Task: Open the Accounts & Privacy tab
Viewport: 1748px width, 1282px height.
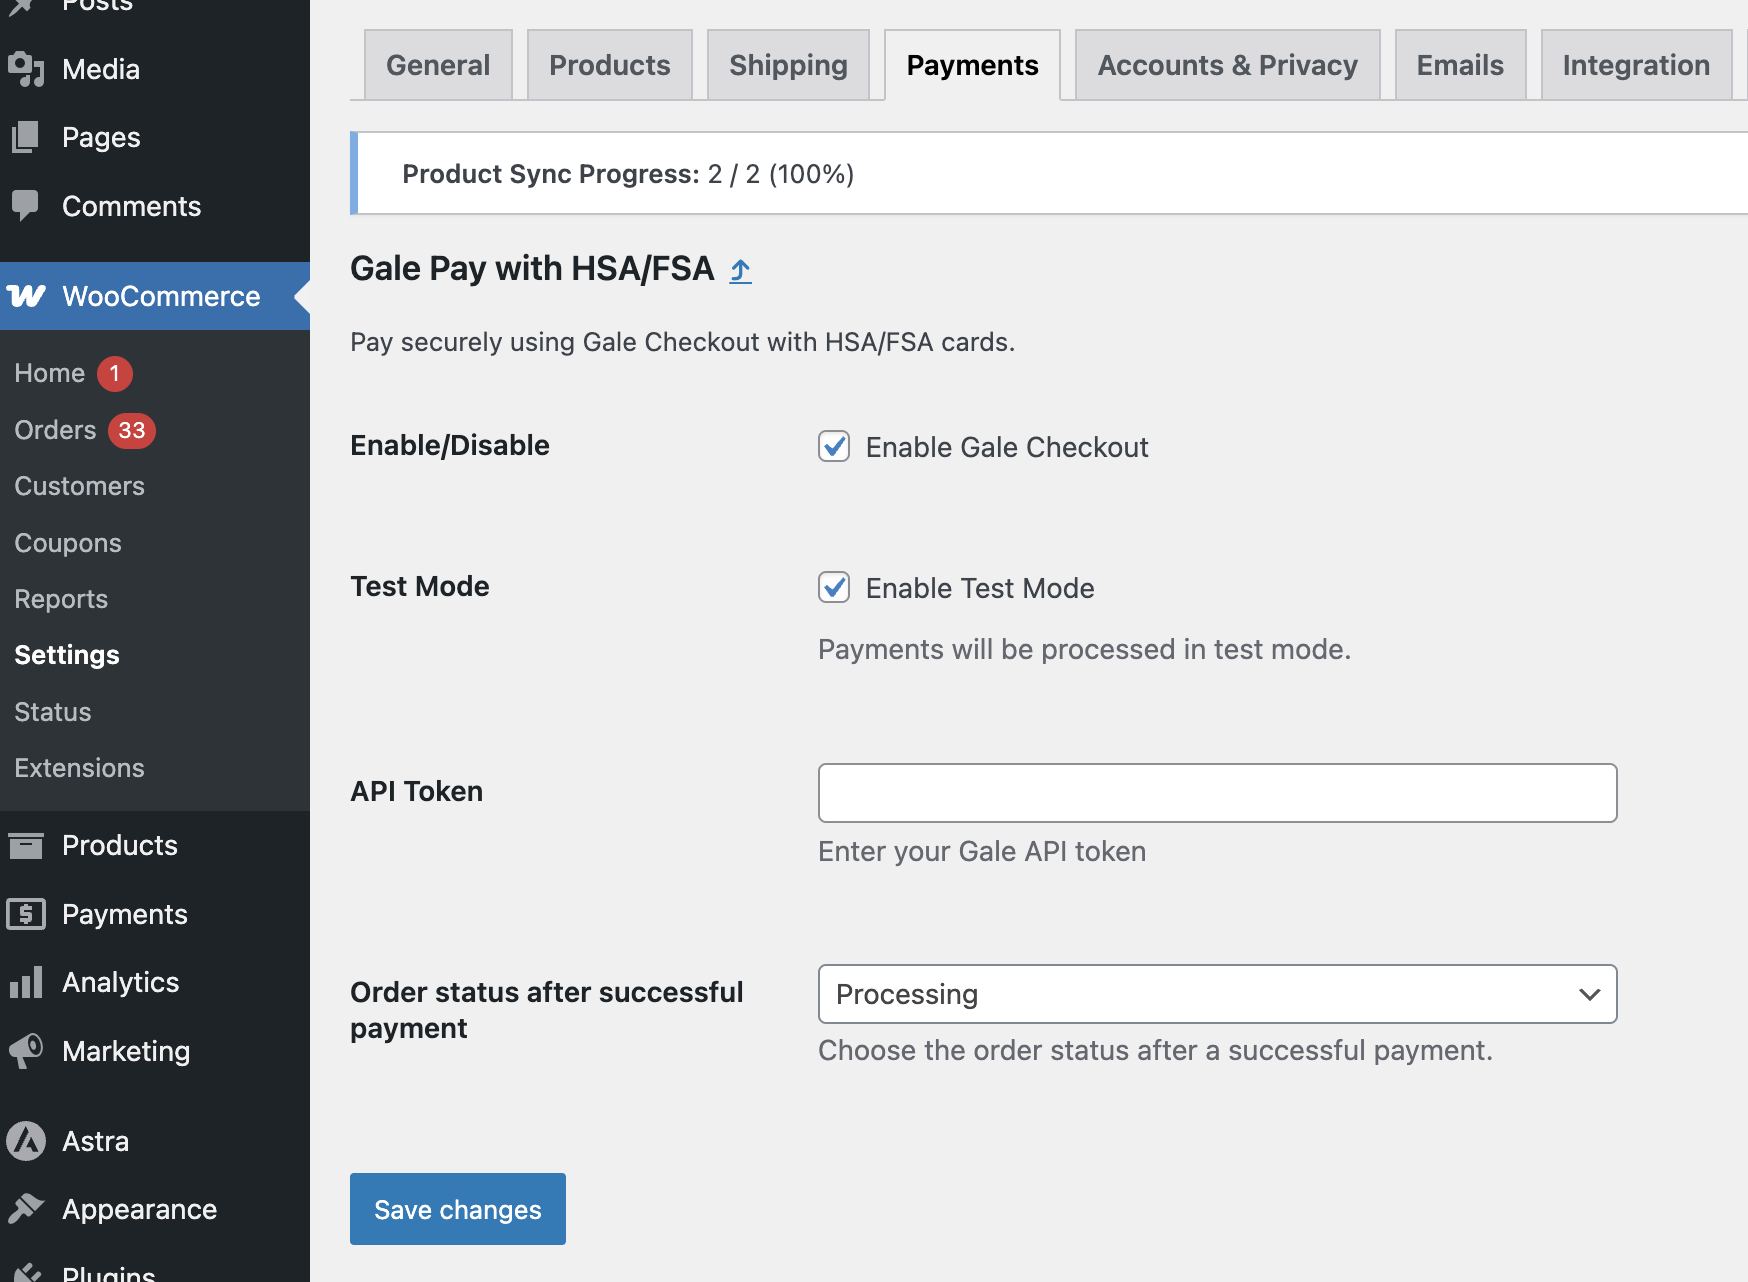Action: 1227,65
